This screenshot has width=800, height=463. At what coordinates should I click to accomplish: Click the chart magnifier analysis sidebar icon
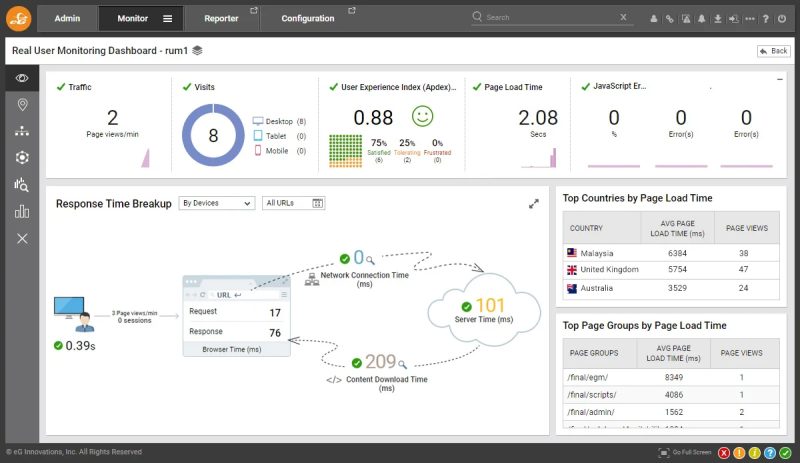coord(22,184)
